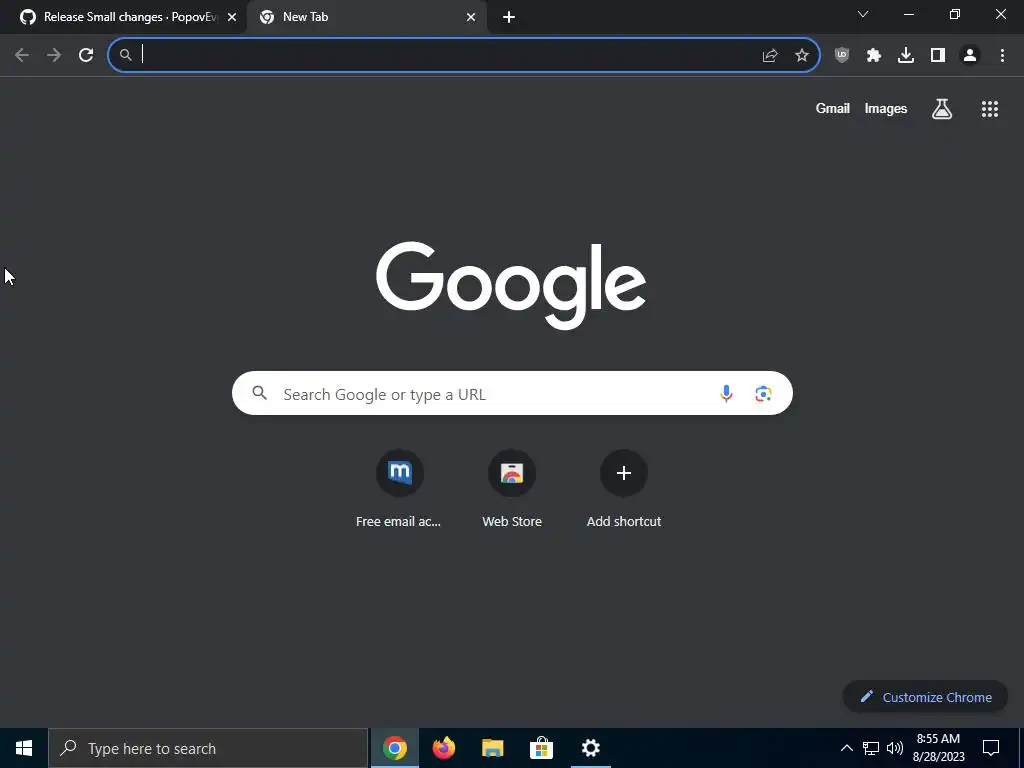1024x768 pixels.
Task: Open the uBlock Origin shield extension
Action: pyautogui.click(x=842, y=56)
